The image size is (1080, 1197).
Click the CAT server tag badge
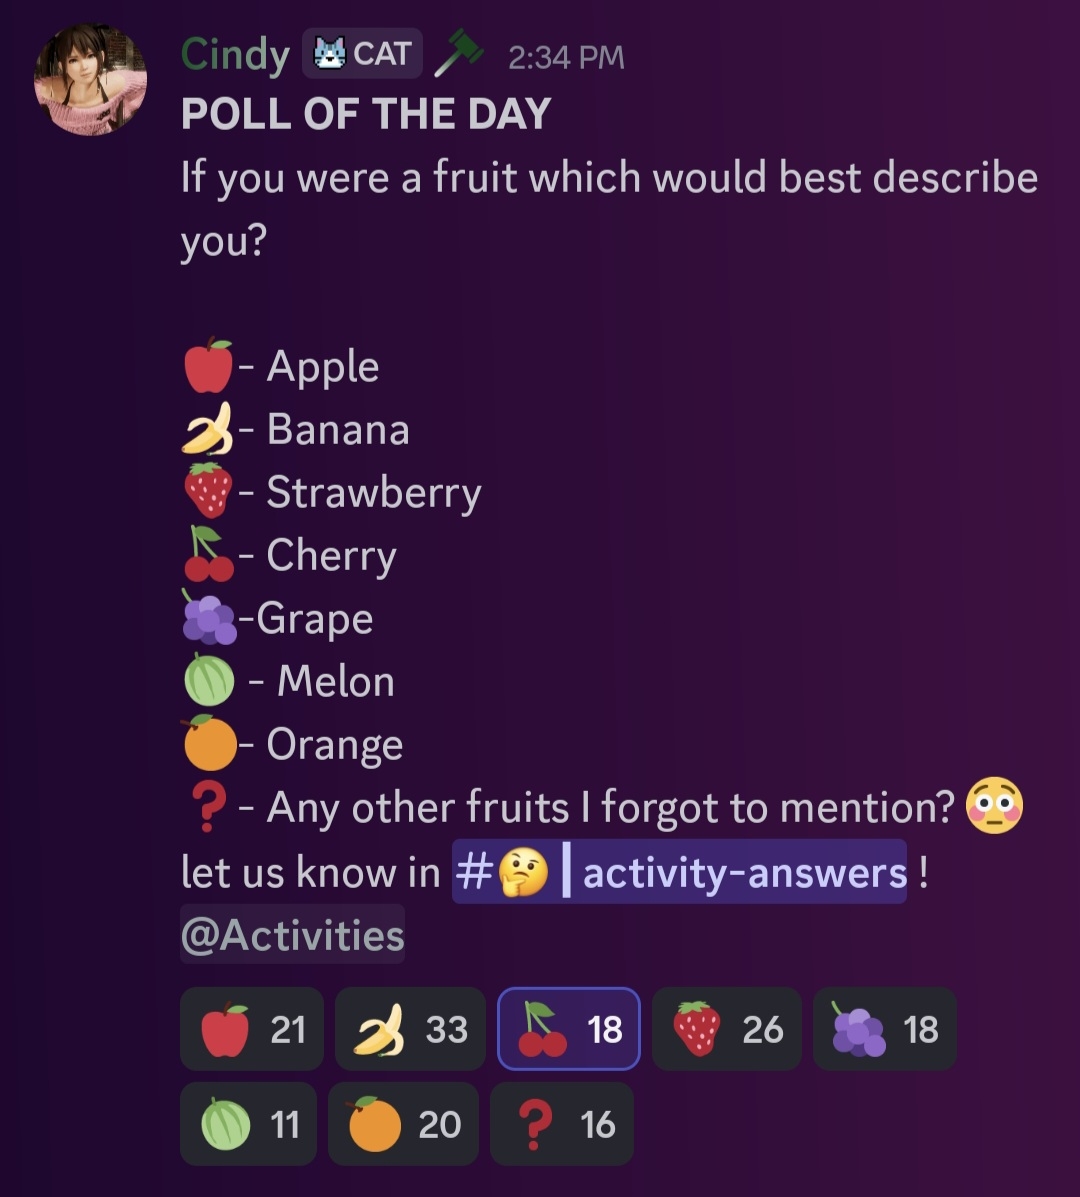[362, 54]
